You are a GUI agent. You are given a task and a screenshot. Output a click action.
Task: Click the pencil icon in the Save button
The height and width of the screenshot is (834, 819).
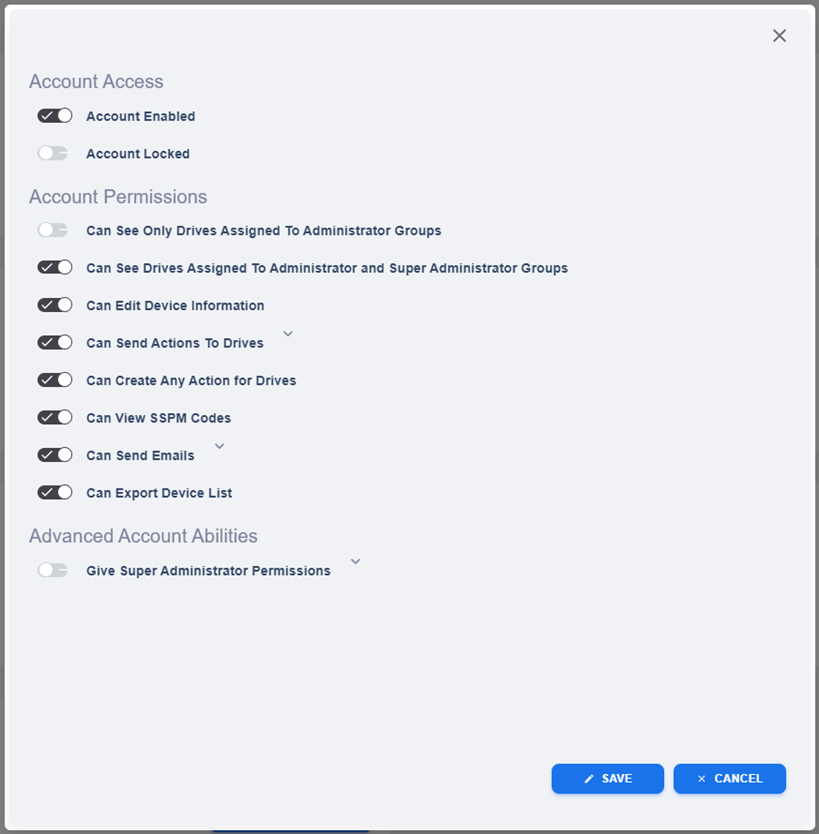point(589,779)
